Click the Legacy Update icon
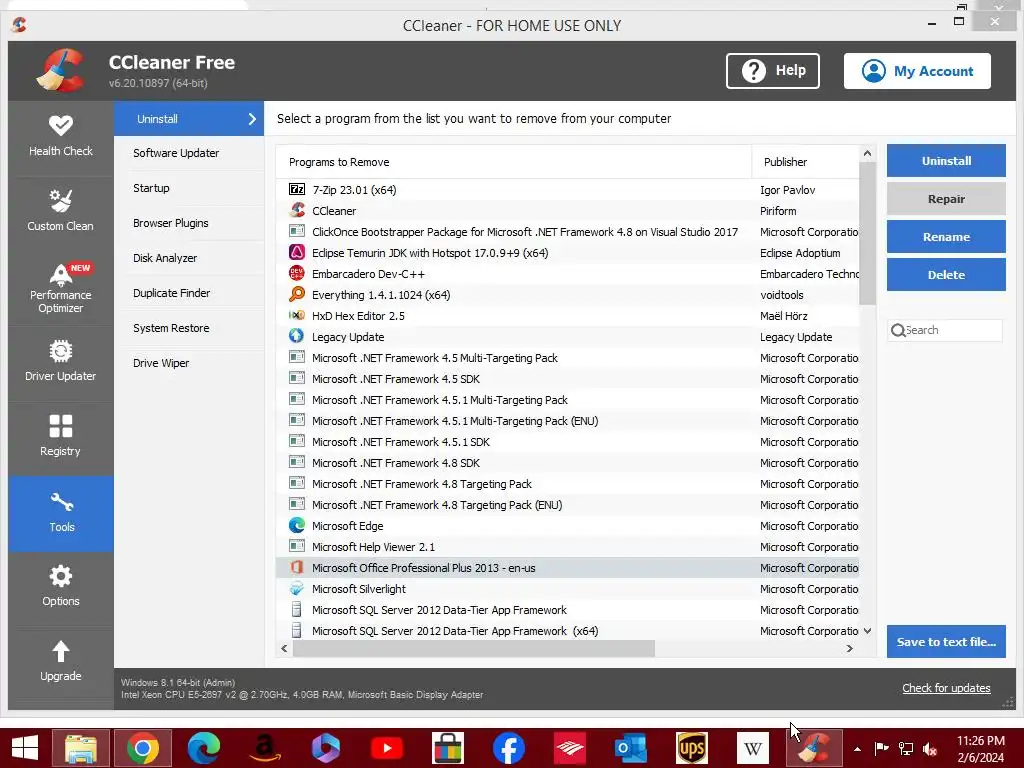 pyautogui.click(x=297, y=336)
